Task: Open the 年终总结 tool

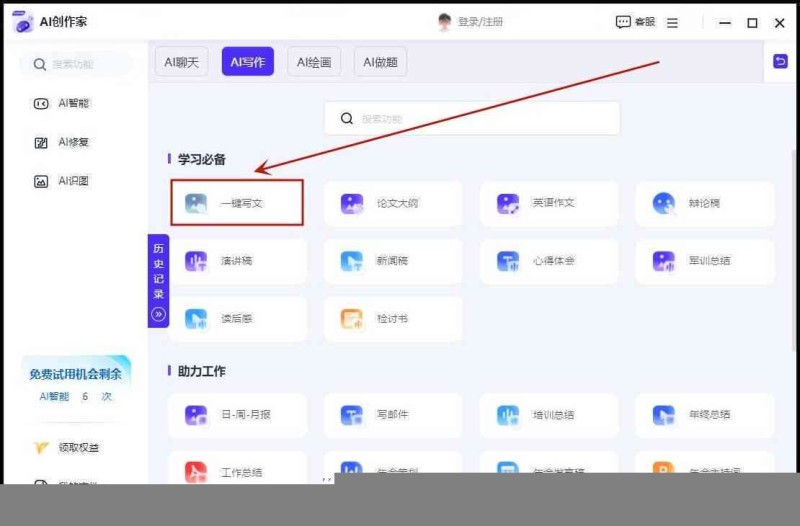Action: [705, 415]
